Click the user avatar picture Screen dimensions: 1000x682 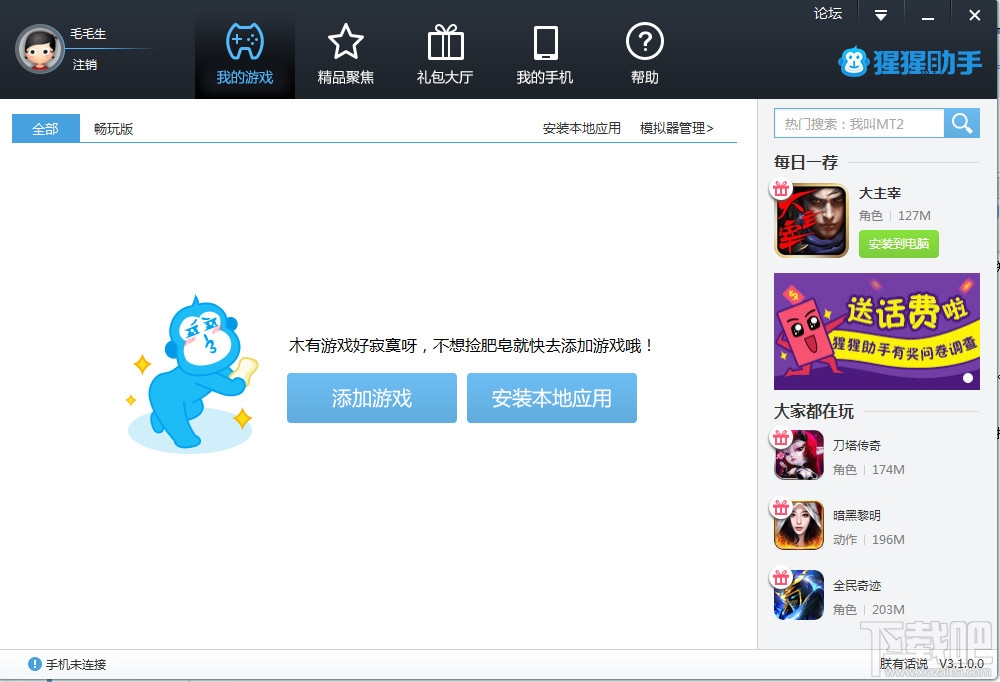(x=40, y=49)
